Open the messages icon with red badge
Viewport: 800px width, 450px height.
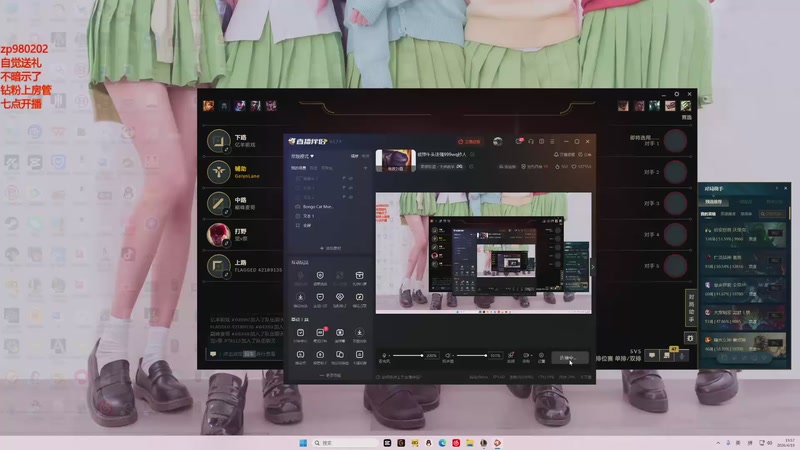click(x=519, y=141)
